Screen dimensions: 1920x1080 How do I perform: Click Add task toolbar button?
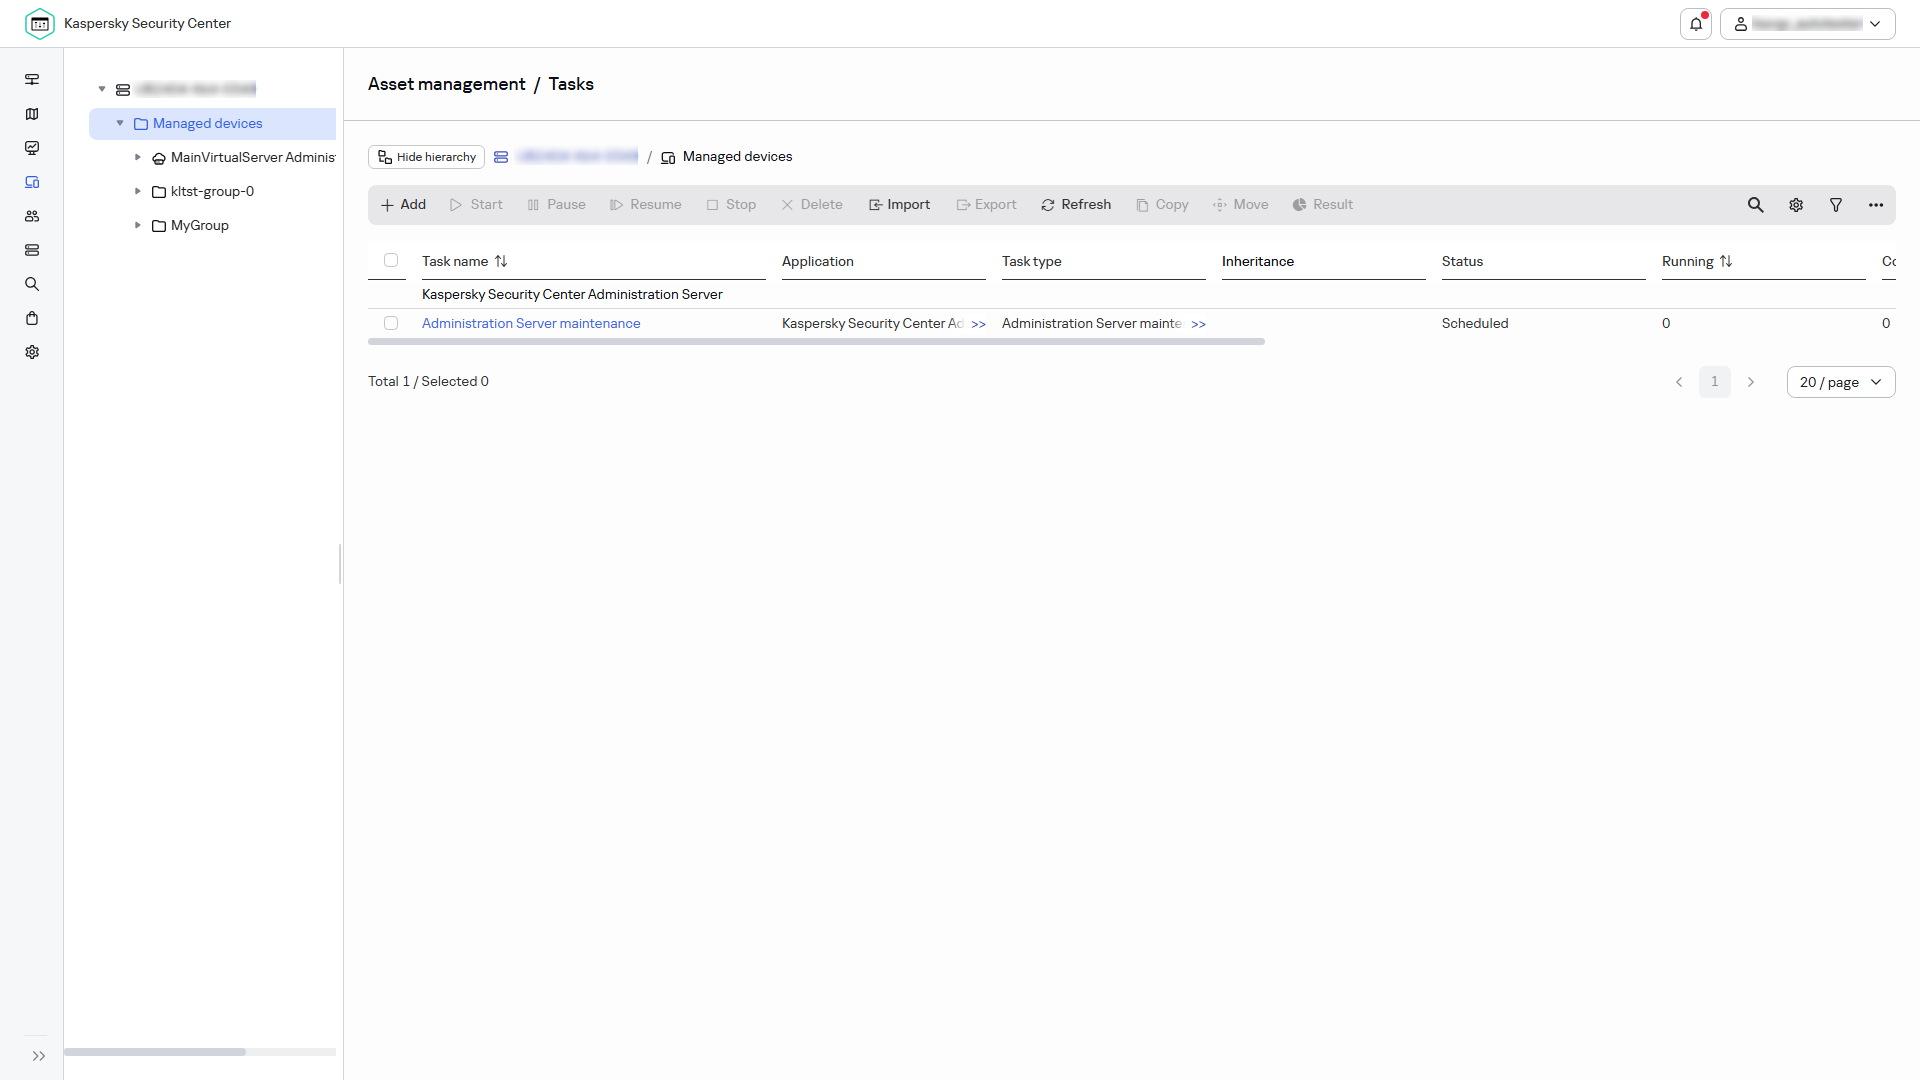pyautogui.click(x=403, y=204)
